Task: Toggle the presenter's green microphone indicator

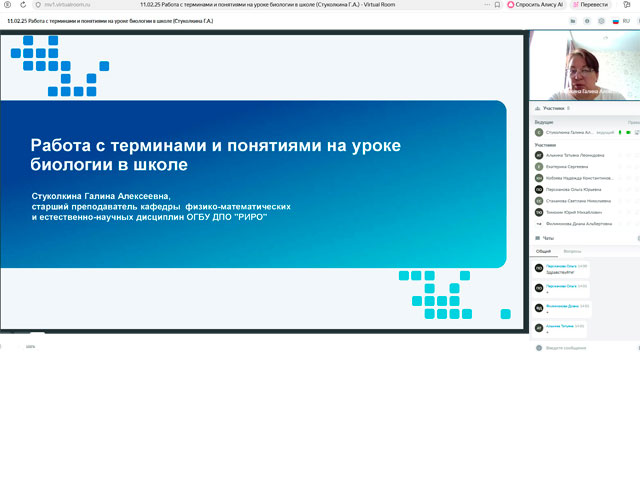Action: (x=619, y=132)
